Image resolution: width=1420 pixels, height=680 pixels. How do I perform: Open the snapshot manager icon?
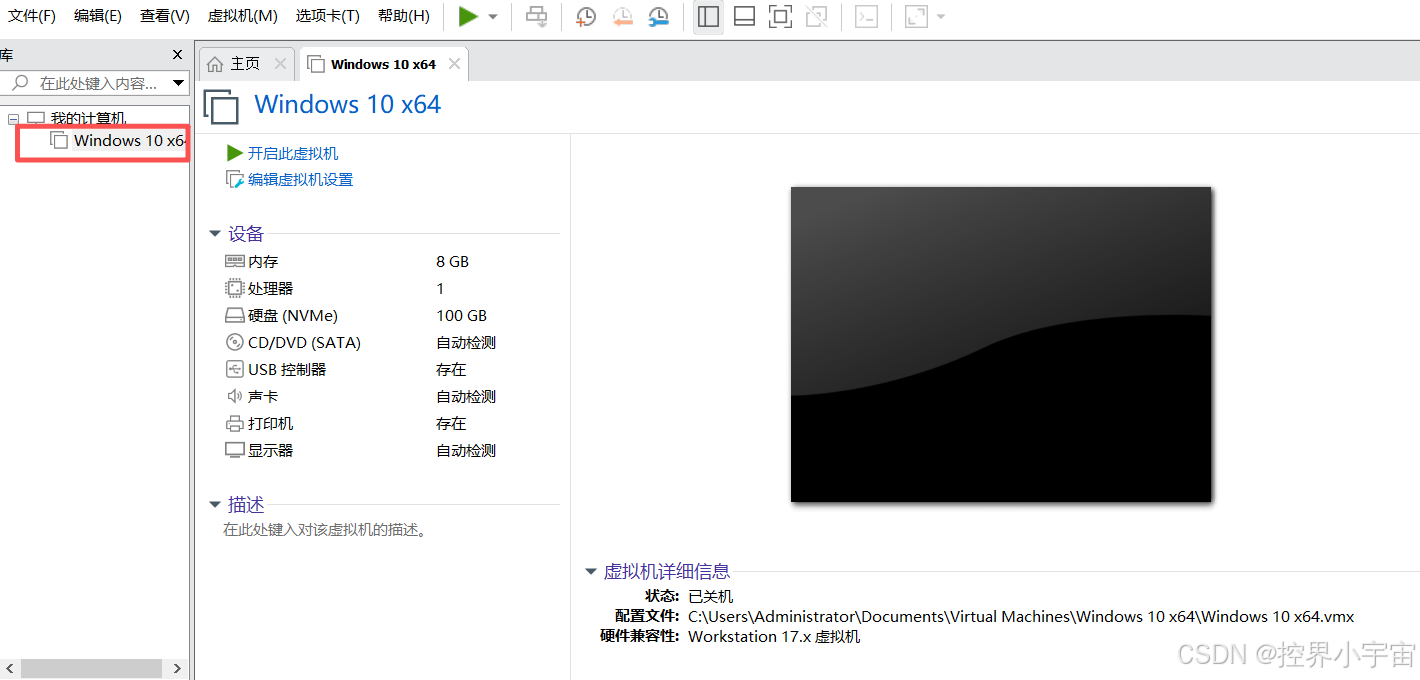coord(658,17)
